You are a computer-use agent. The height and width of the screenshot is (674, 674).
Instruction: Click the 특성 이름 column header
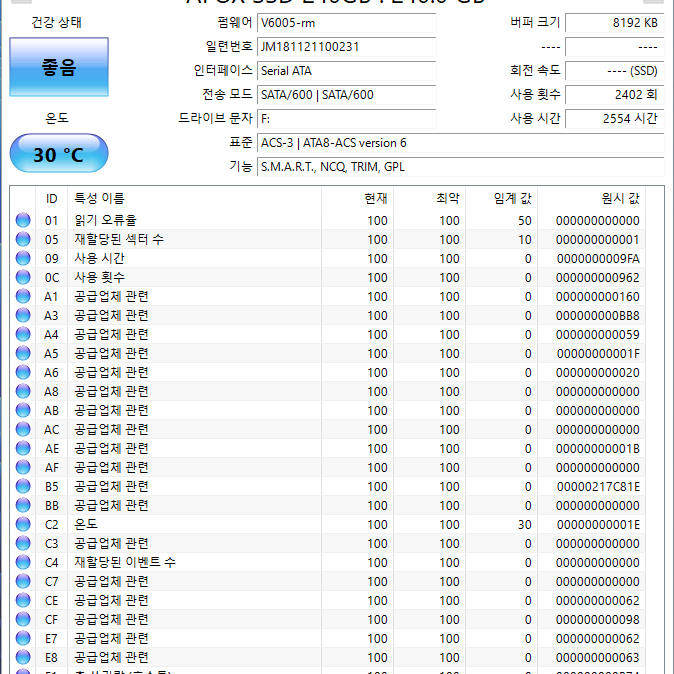pos(194,199)
